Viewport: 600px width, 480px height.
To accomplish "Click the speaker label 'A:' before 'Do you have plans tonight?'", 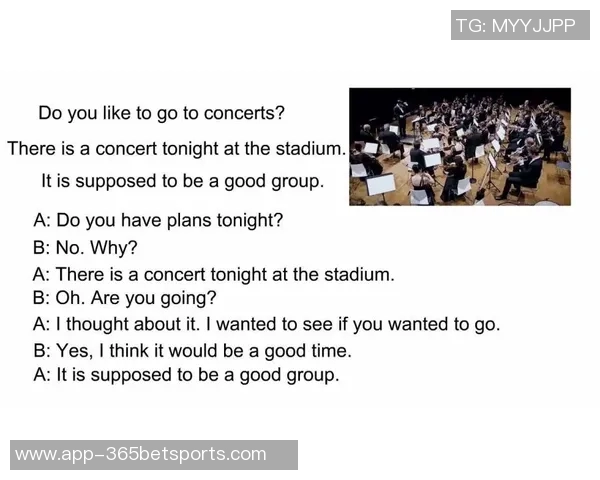I will coord(41,219).
